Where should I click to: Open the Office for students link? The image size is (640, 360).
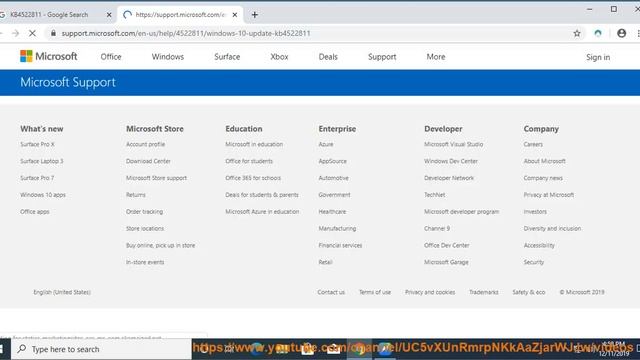[249, 161]
